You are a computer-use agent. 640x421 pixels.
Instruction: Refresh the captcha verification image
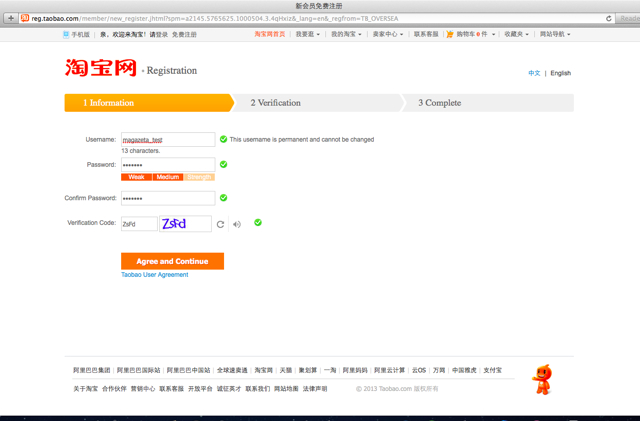pos(220,224)
